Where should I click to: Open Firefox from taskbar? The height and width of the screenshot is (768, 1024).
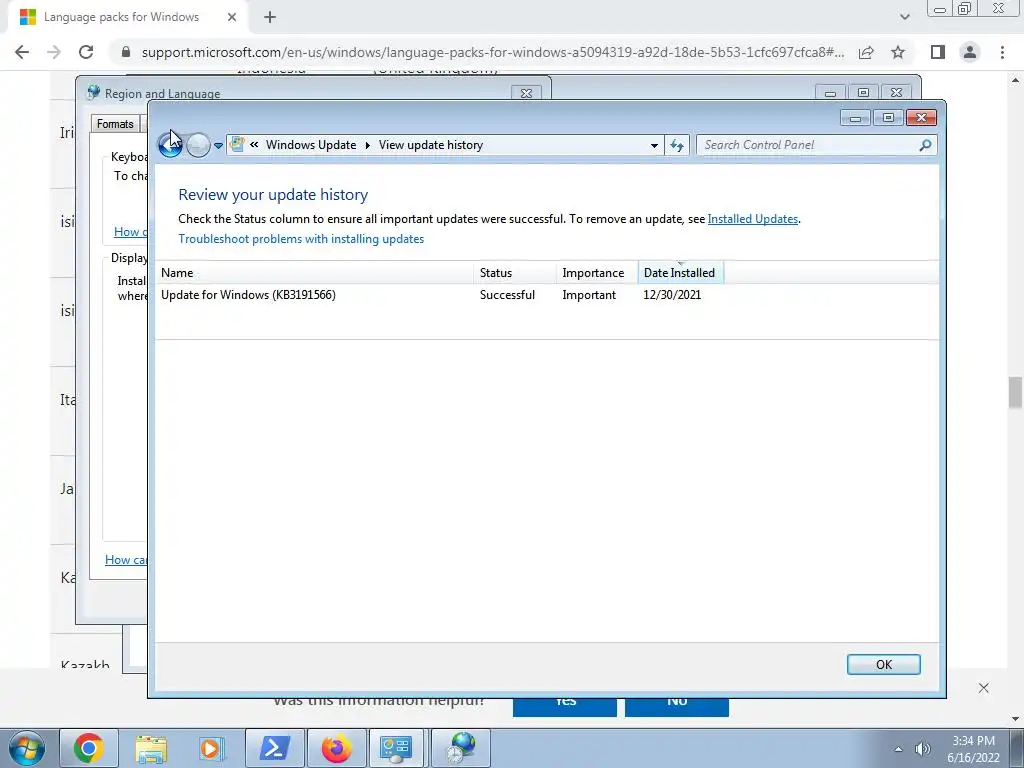[x=336, y=748]
